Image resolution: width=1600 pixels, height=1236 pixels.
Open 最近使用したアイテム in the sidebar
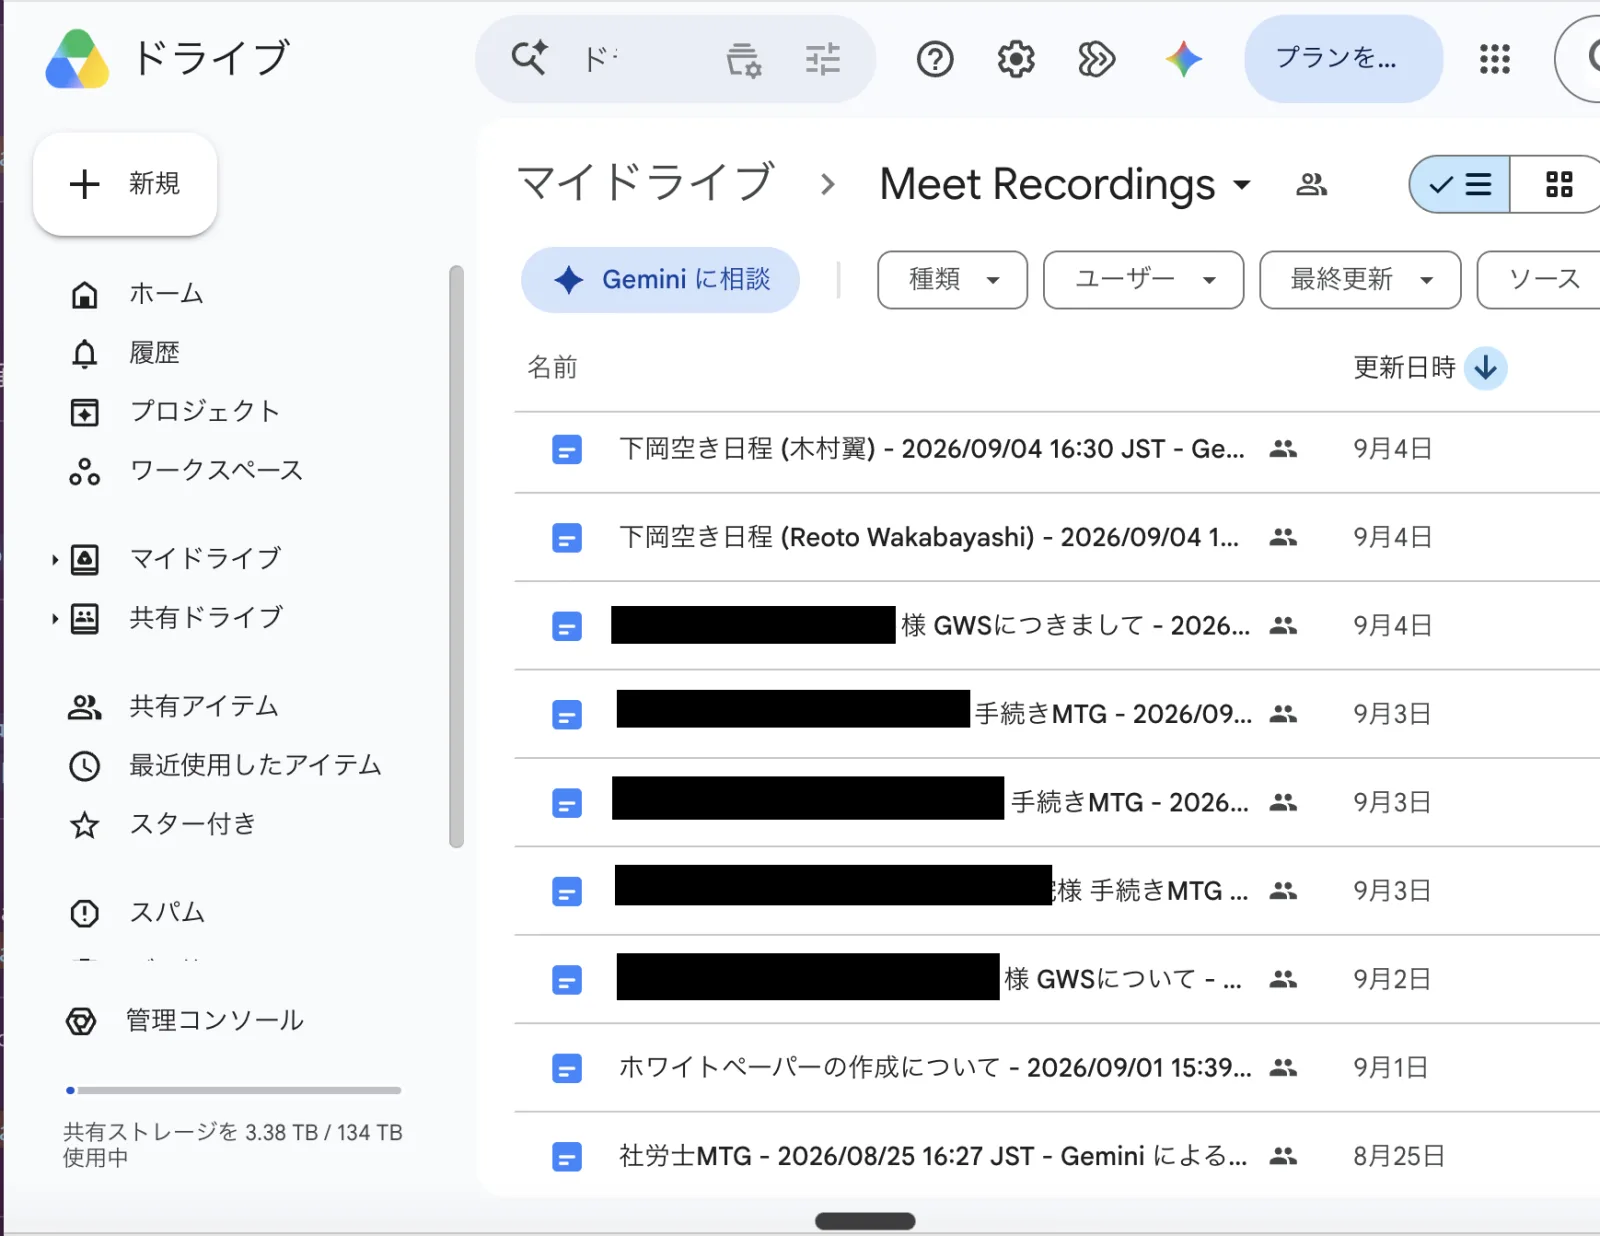click(255, 766)
